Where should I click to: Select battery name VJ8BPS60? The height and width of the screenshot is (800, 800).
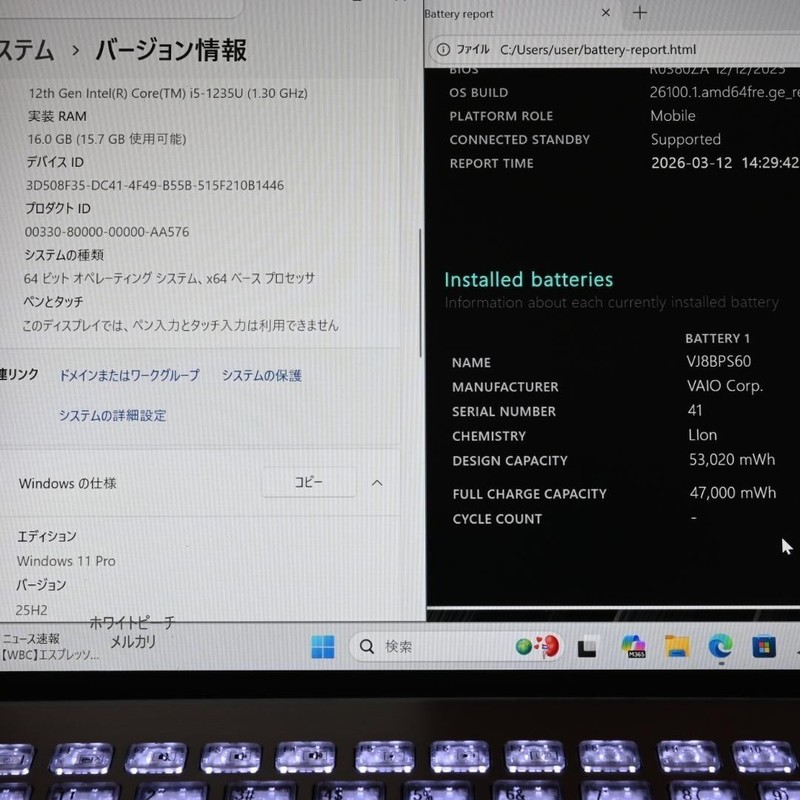click(x=718, y=361)
